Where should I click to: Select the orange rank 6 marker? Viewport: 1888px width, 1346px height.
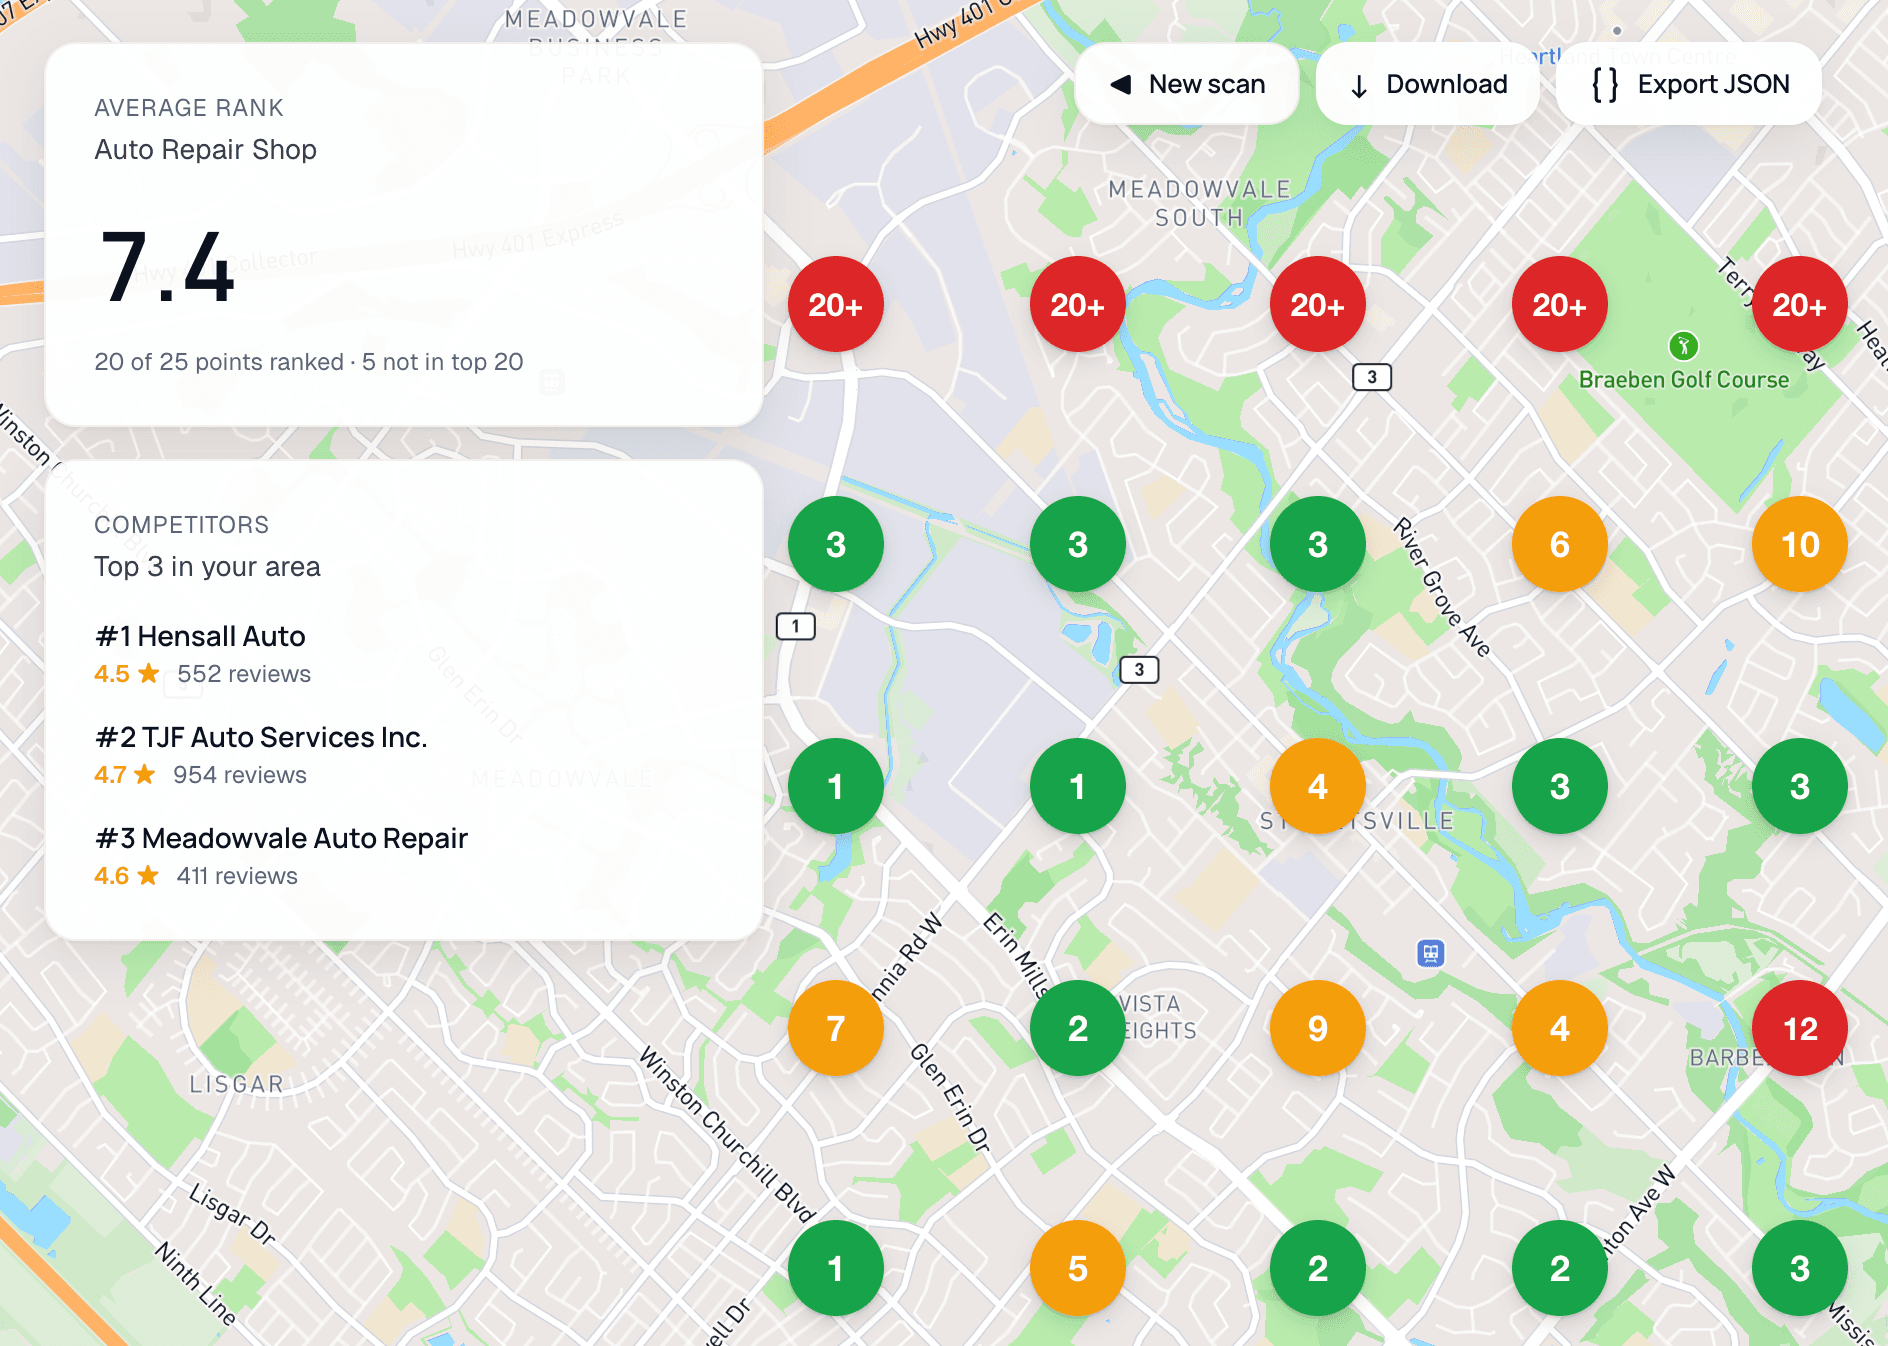coord(1560,544)
